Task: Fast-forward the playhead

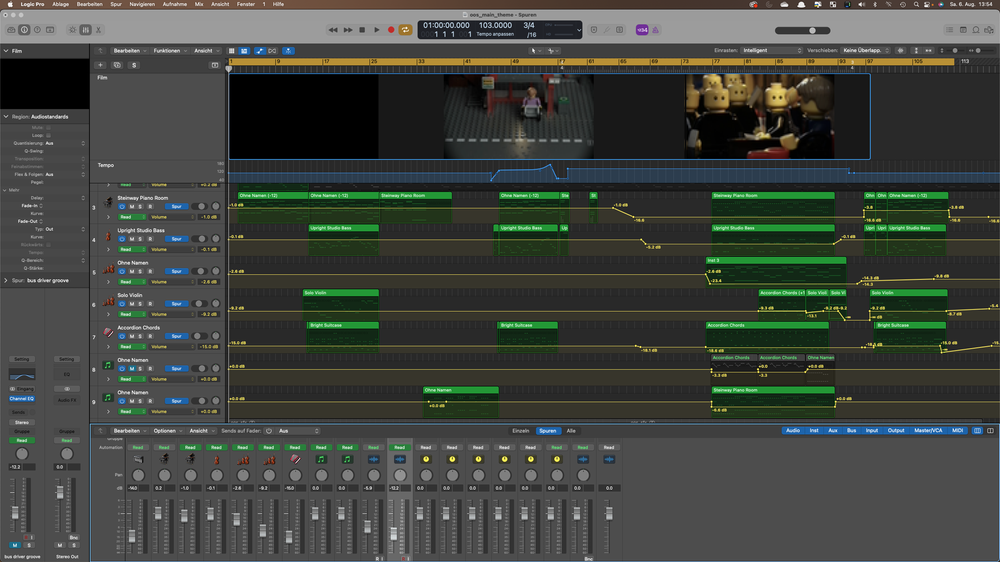Action: pyautogui.click(x=348, y=30)
